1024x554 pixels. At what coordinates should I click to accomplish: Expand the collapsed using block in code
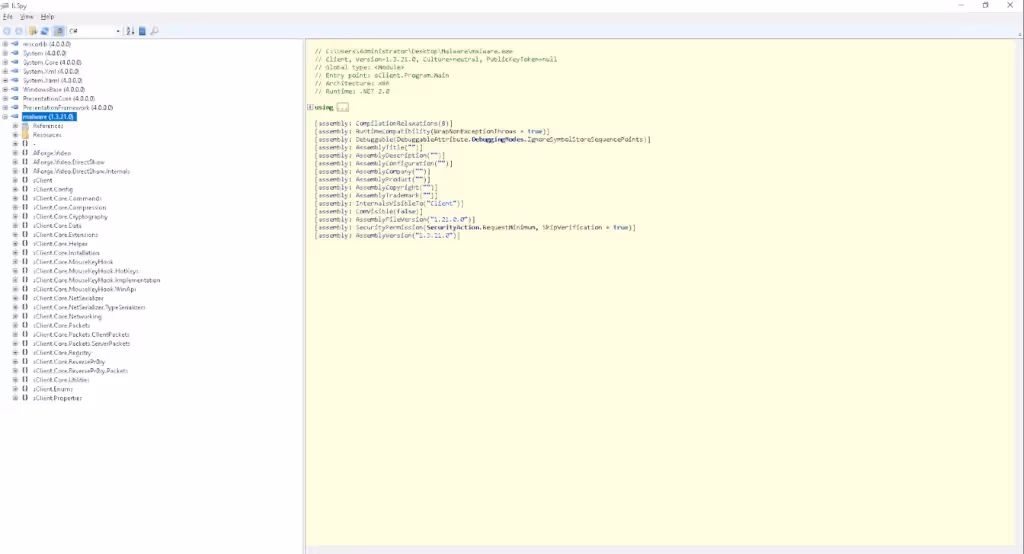point(310,107)
